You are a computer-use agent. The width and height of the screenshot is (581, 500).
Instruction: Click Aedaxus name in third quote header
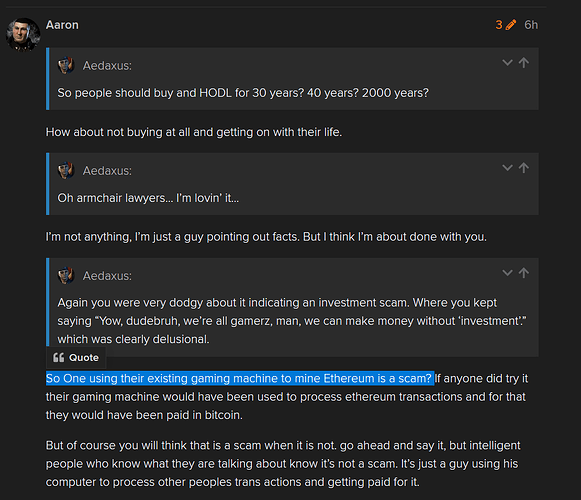(x=107, y=276)
